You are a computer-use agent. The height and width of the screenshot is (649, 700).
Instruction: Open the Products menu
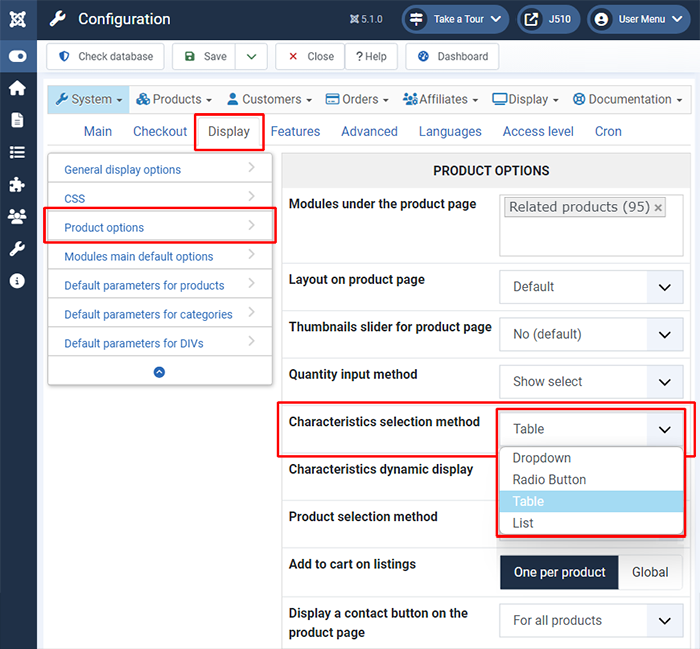pos(174,99)
